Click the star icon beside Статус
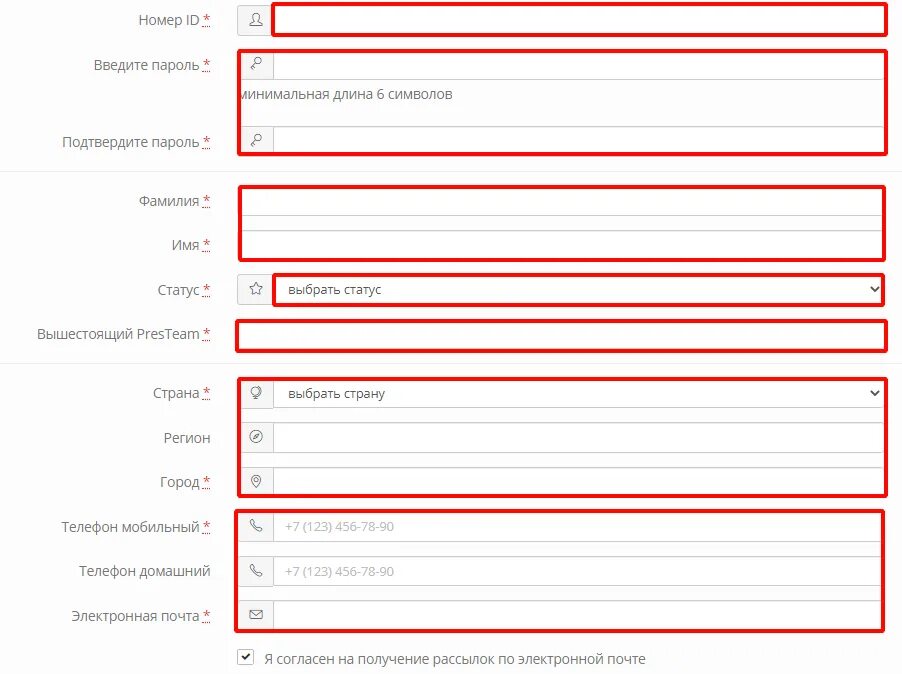The width and height of the screenshot is (902, 674). point(255,289)
